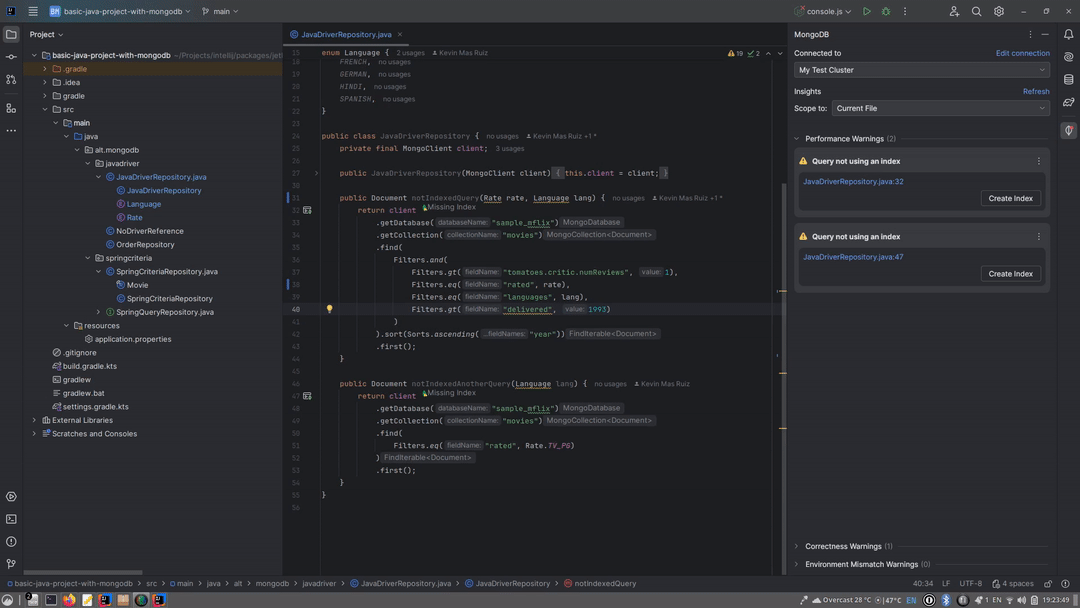The height and width of the screenshot is (608, 1080).
Task: Create Index for line 47 warning
Action: click(x=1010, y=274)
